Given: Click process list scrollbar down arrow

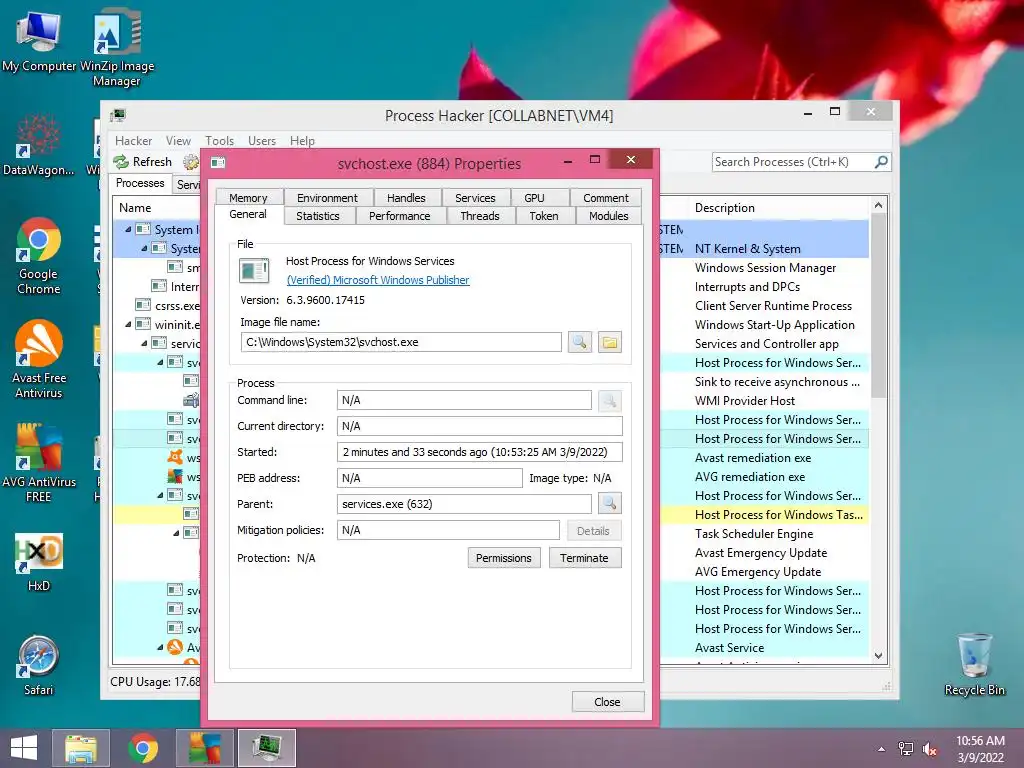Looking at the screenshot, I should point(878,656).
